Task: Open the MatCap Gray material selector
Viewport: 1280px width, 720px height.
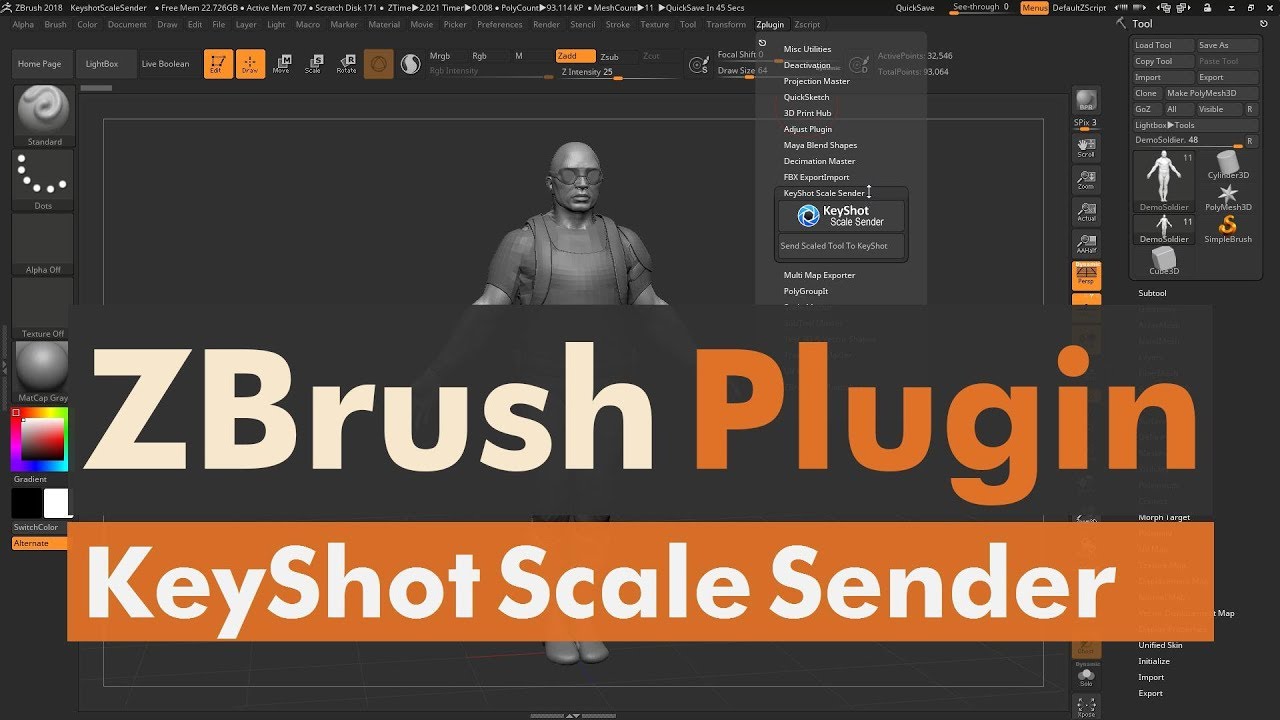Action: (x=43, y=372)
